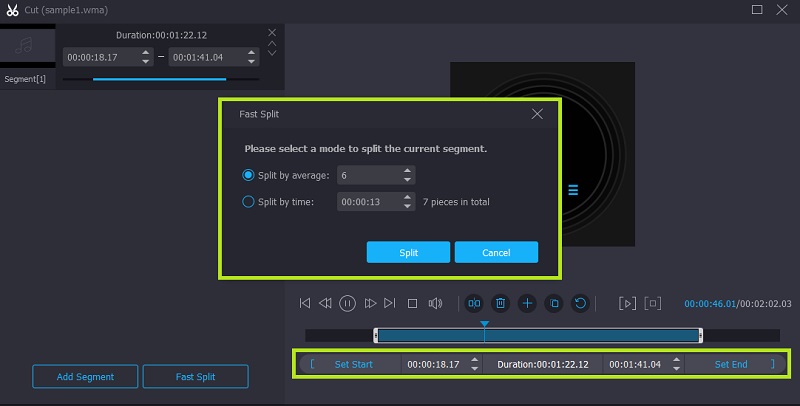This screenshot has width=800, height=406.
Task: Delete segment using the trash icon
Action: pos(501,303)
